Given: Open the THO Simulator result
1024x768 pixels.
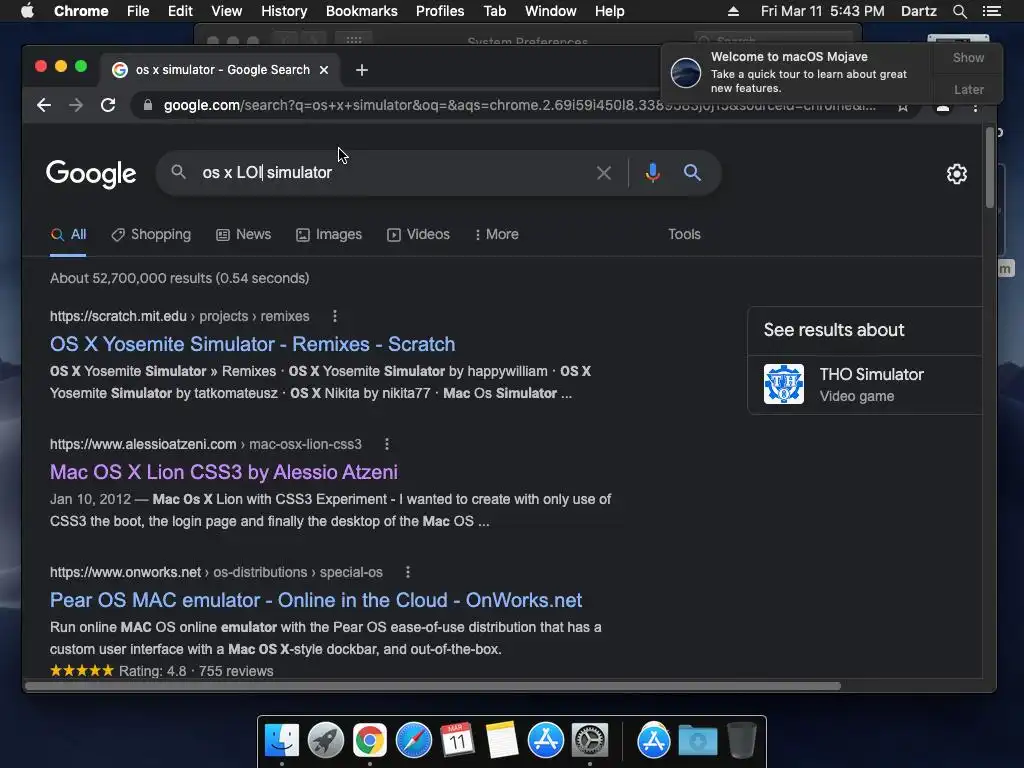Looking at the screenshot, I should point(871,375).
